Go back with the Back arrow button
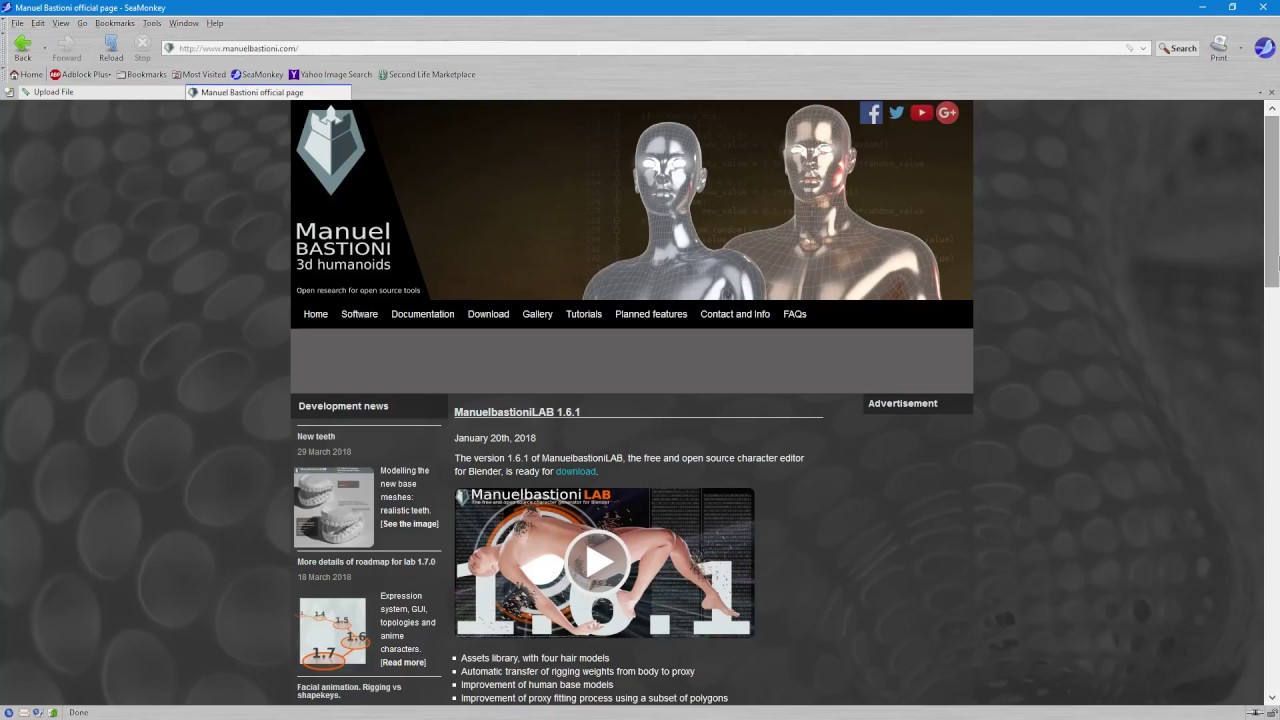The image size is (1280, 720). pyautogui.click(x=22, y=47)
